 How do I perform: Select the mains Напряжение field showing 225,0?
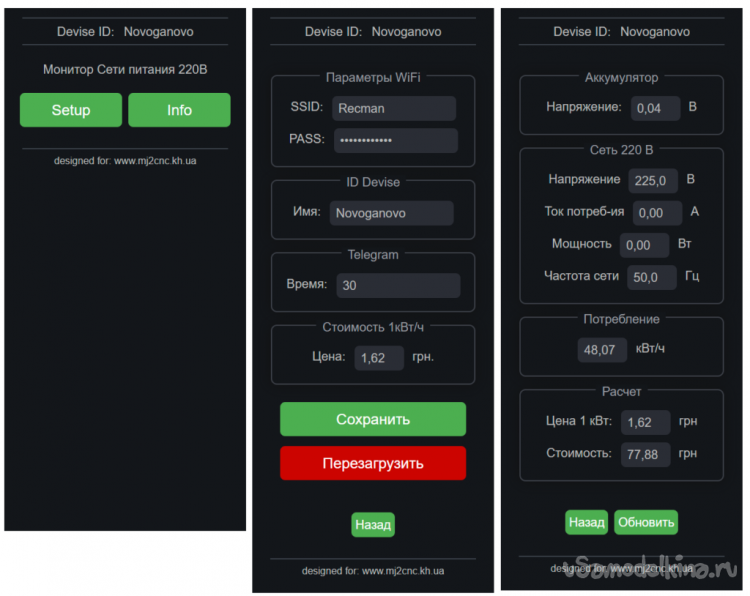[x=653, y=181]
